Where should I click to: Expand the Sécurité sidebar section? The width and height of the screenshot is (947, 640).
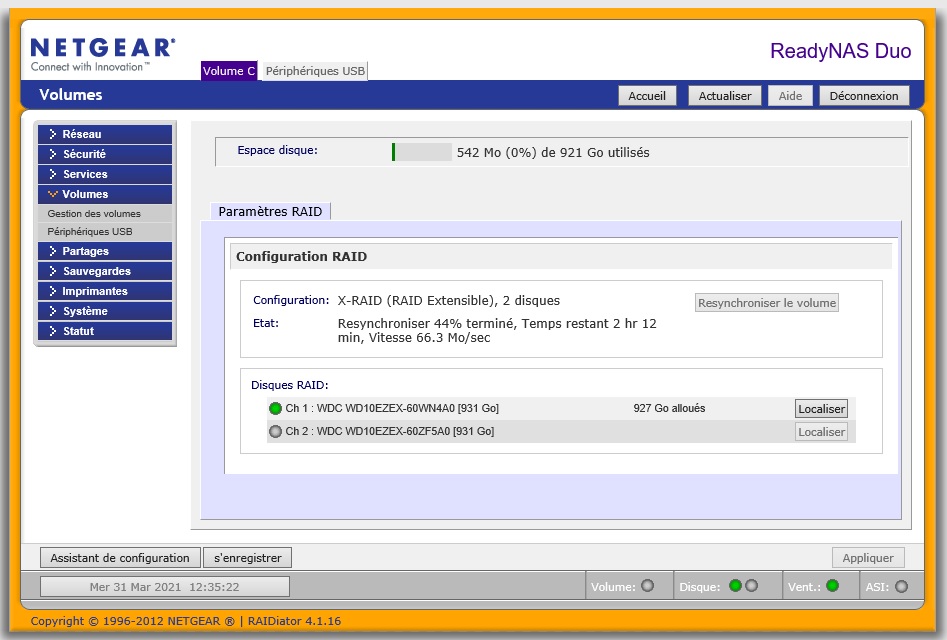104,154
